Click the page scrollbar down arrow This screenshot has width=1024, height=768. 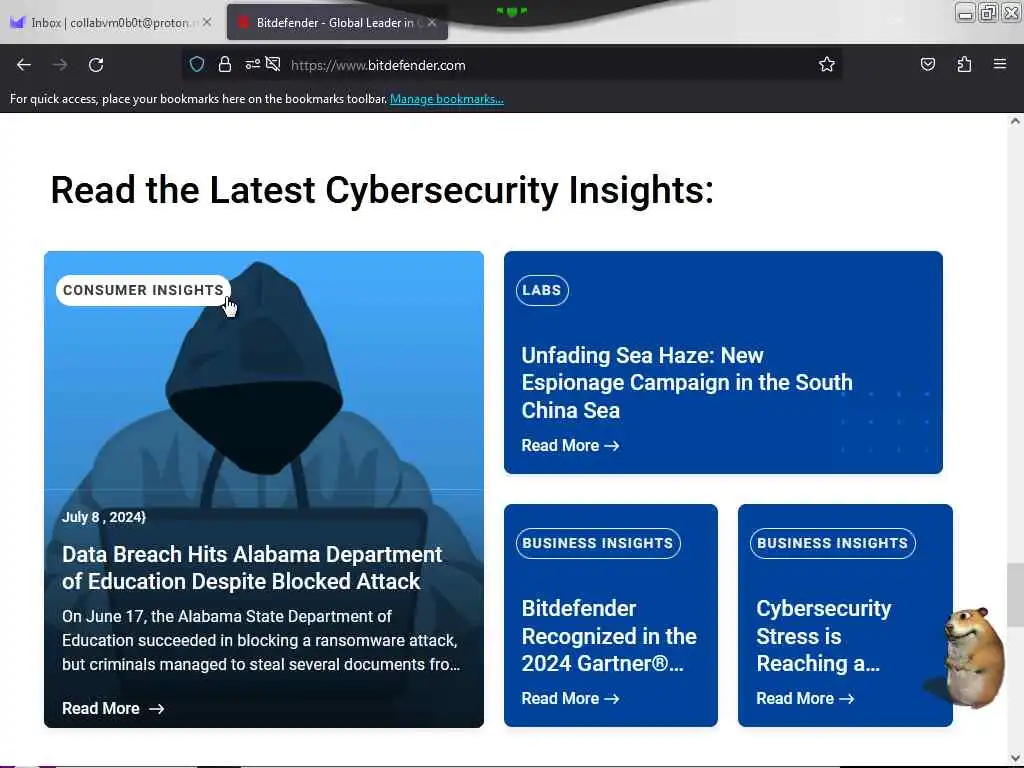coord(1015,758)
